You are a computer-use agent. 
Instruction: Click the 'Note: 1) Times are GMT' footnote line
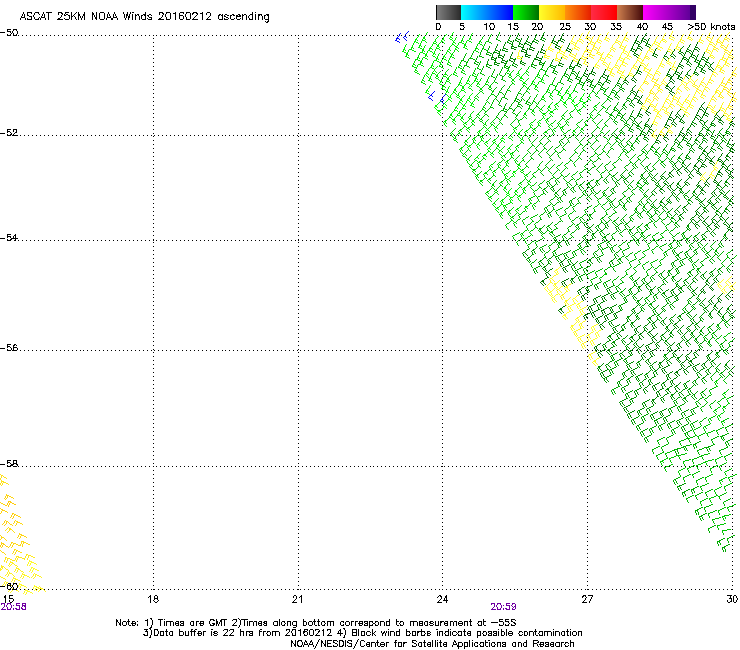click(316, 623)
